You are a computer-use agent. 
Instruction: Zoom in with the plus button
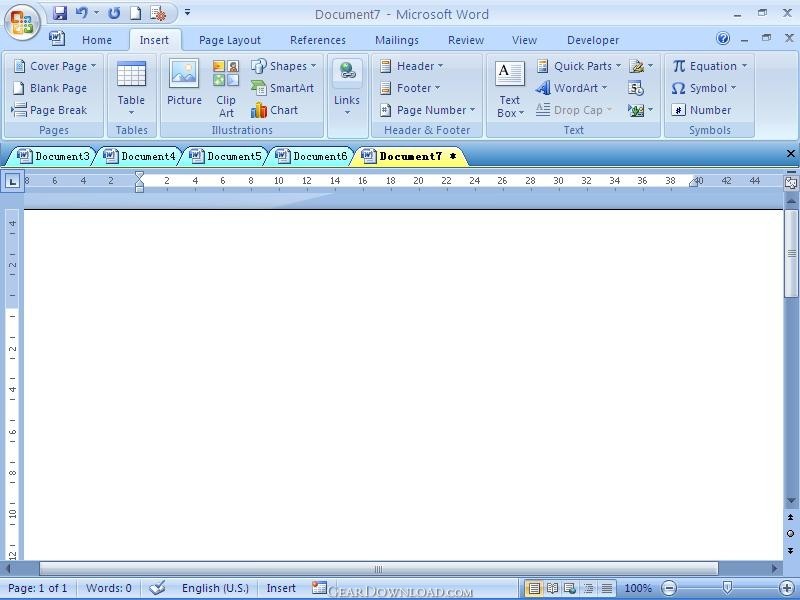click(x=787, y=588)
